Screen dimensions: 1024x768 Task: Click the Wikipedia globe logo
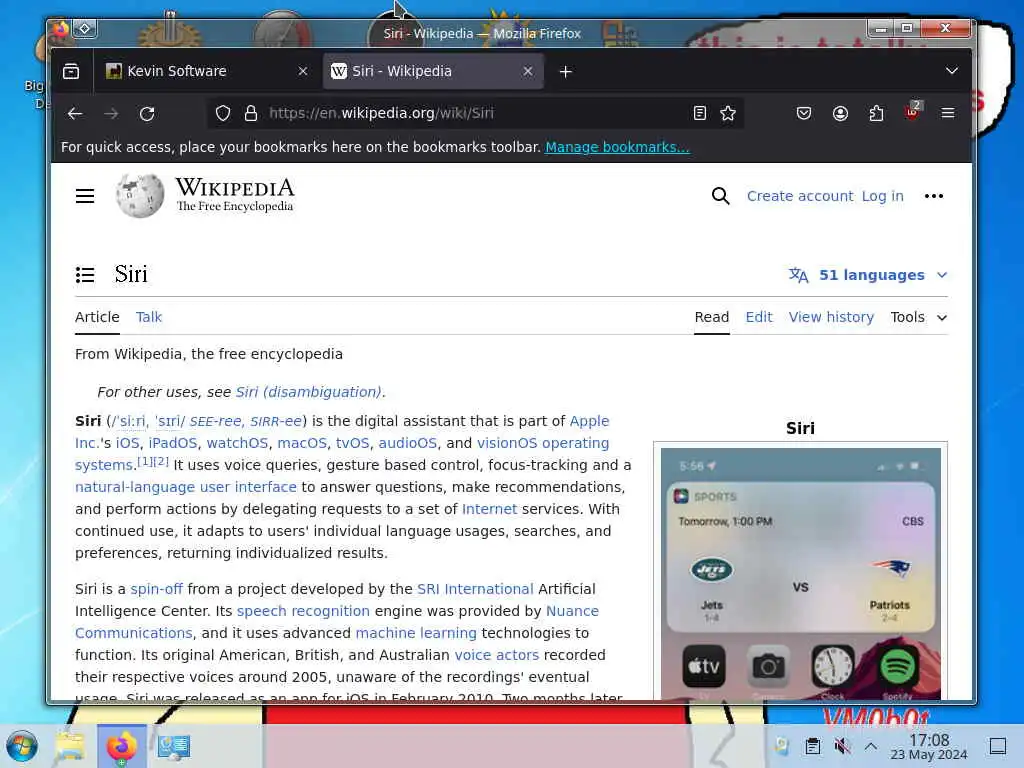click(140, 195)
